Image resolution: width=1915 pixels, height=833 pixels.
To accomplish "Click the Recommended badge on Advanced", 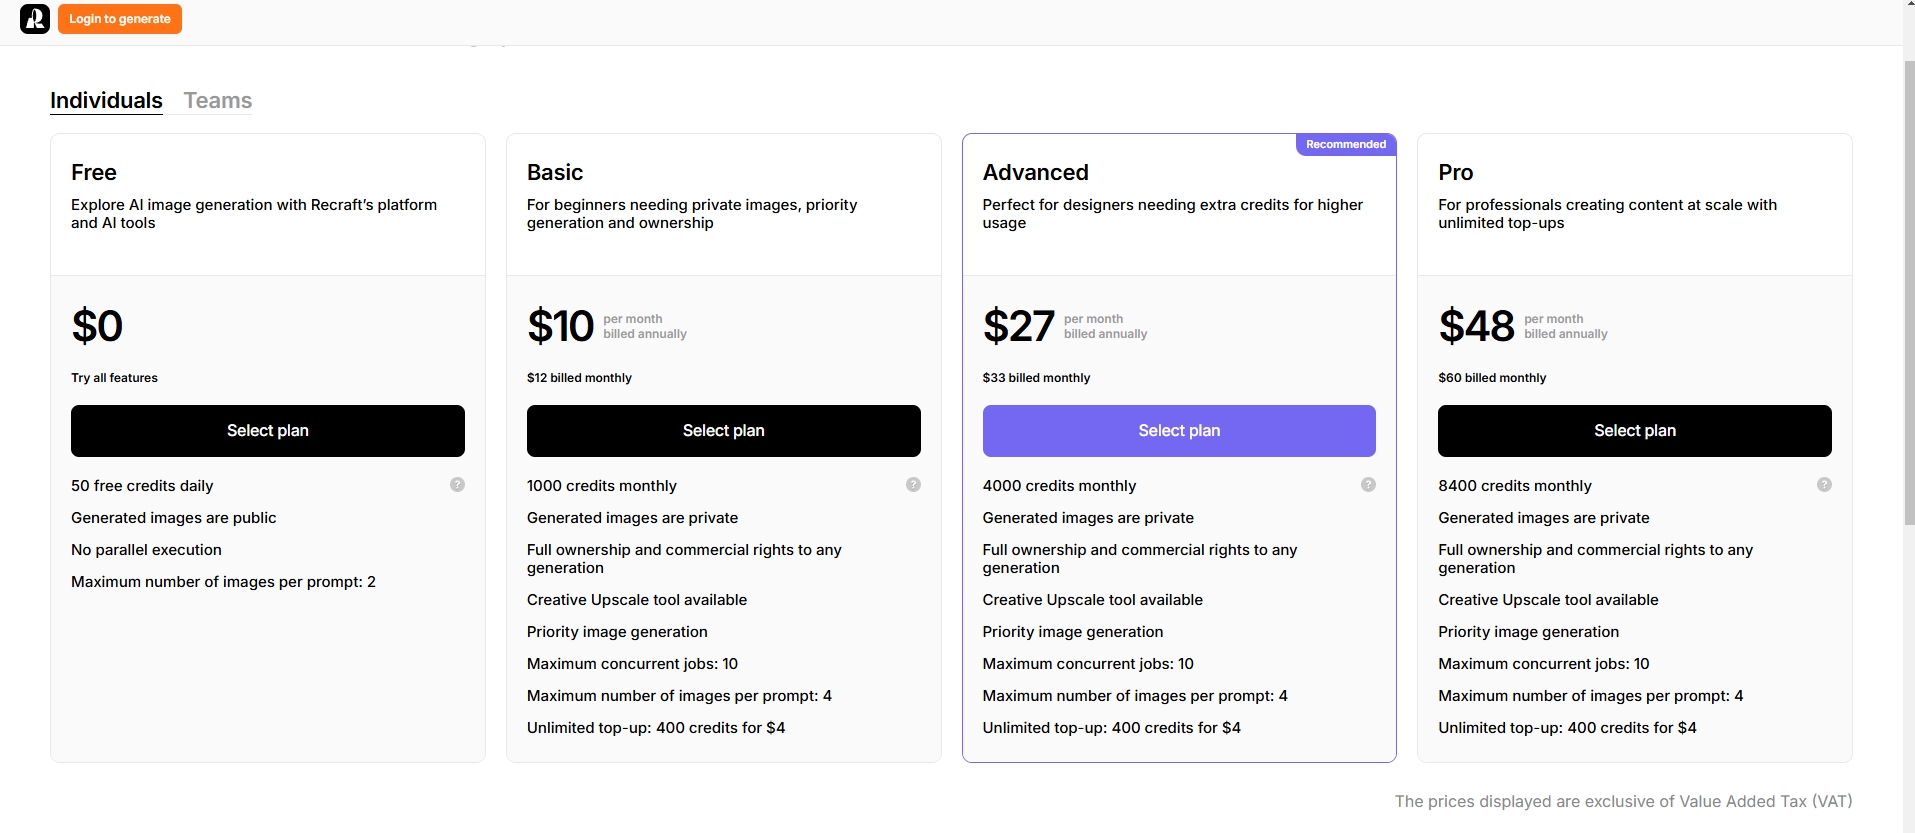I will click(x=1345, y=145).
